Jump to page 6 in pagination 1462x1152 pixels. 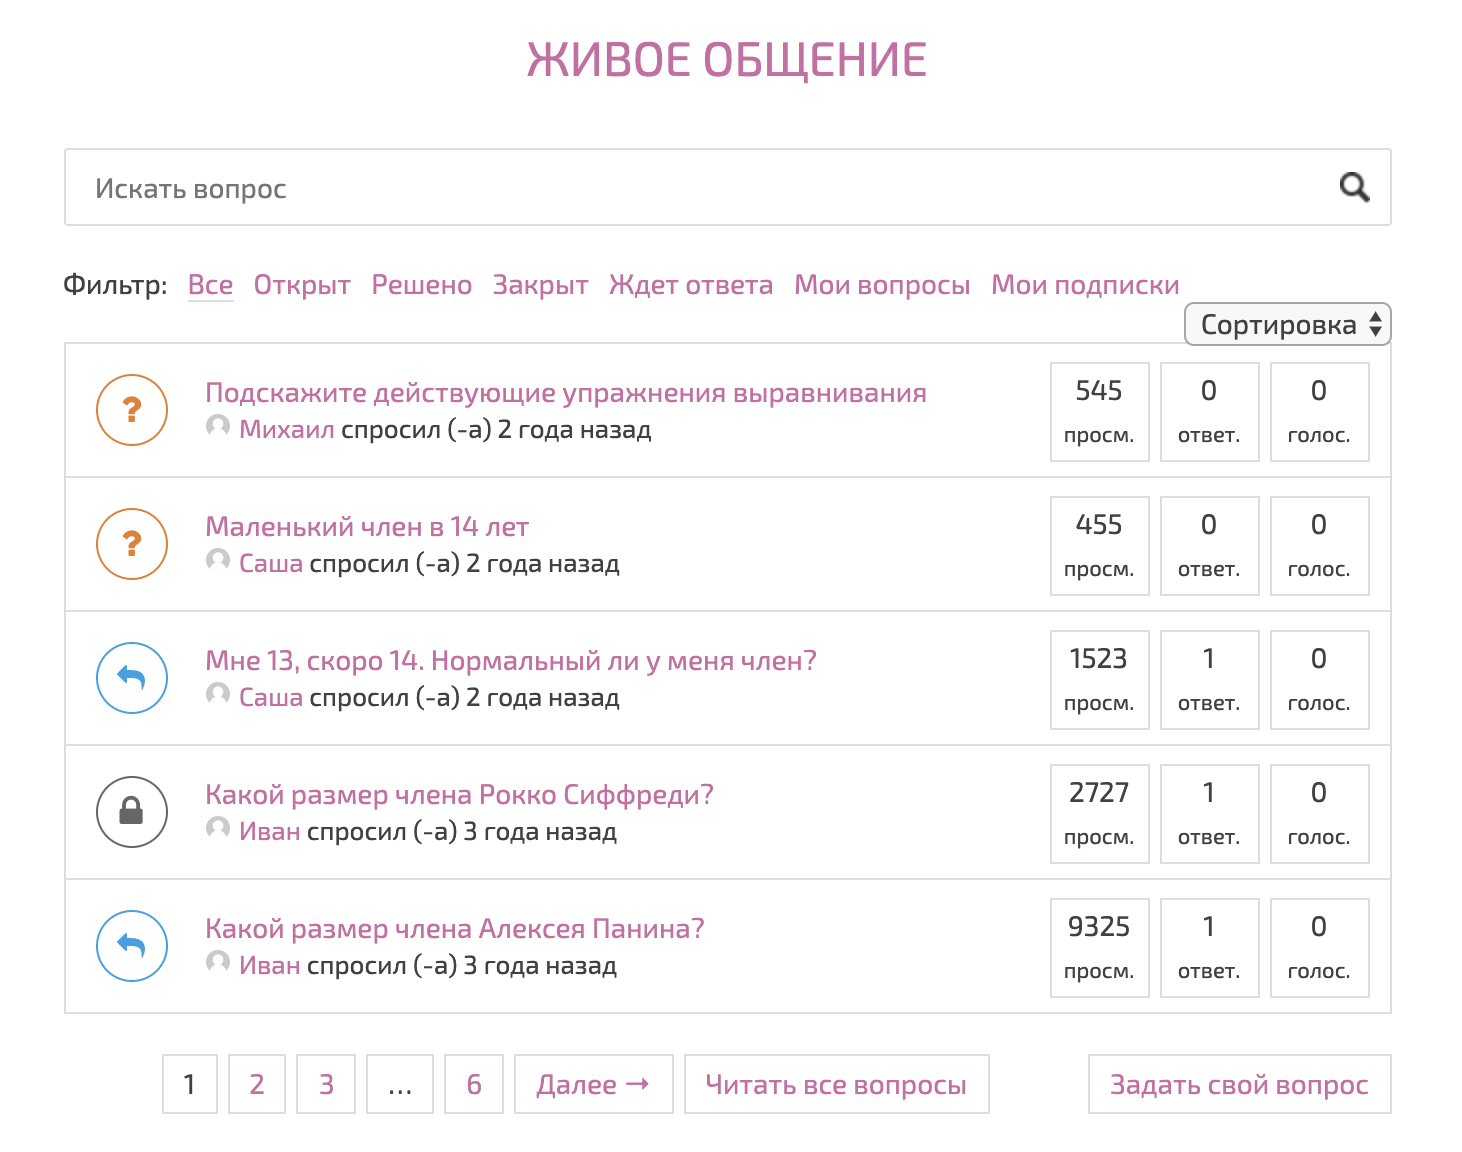(474, 1084)
